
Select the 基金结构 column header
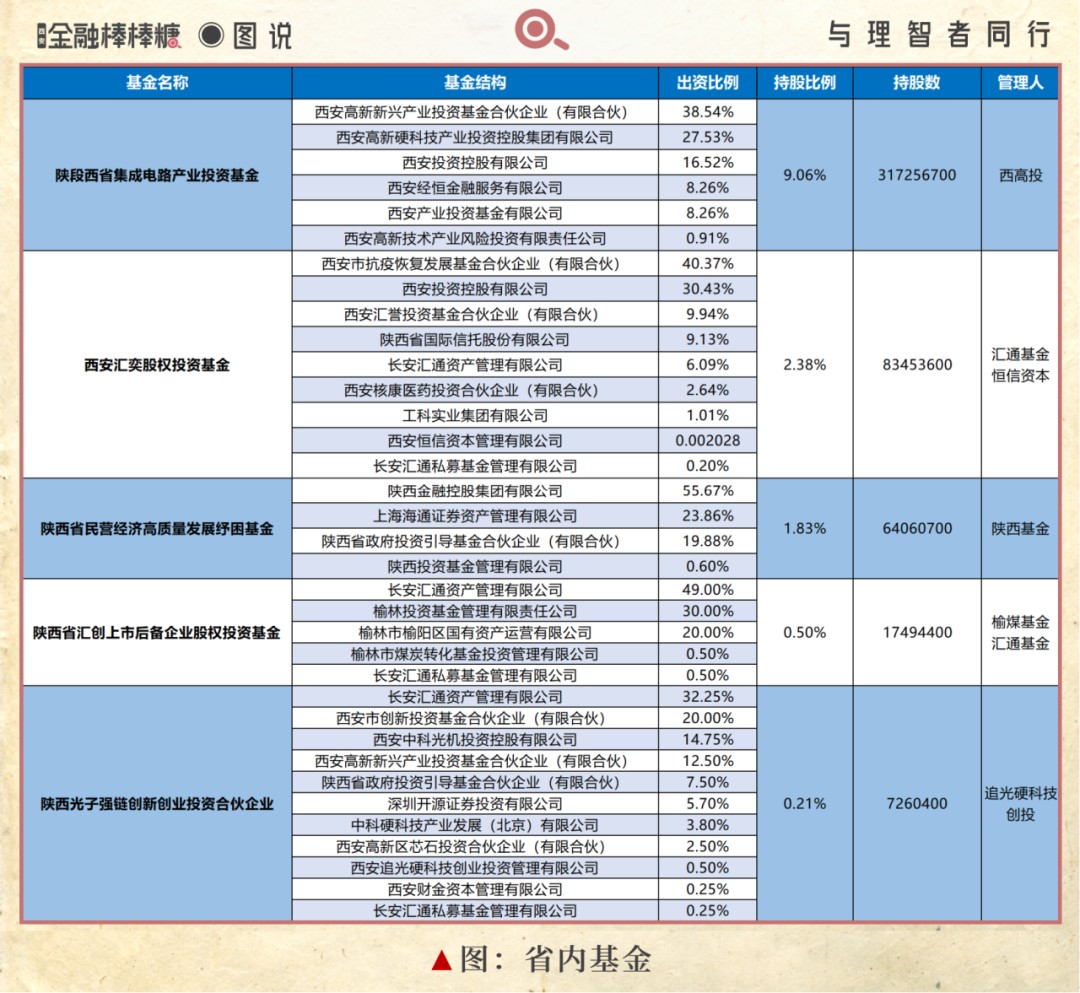(x=473, y=83)
